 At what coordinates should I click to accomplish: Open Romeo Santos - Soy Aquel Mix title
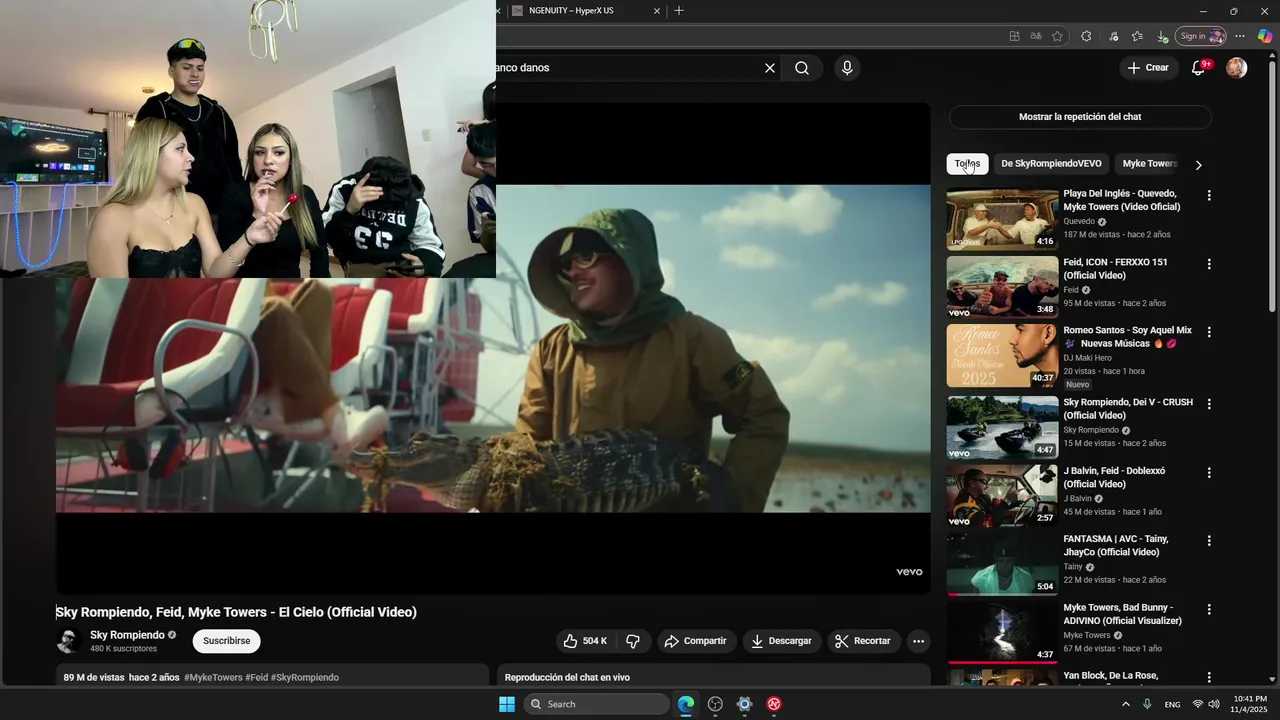[1127, 337]
